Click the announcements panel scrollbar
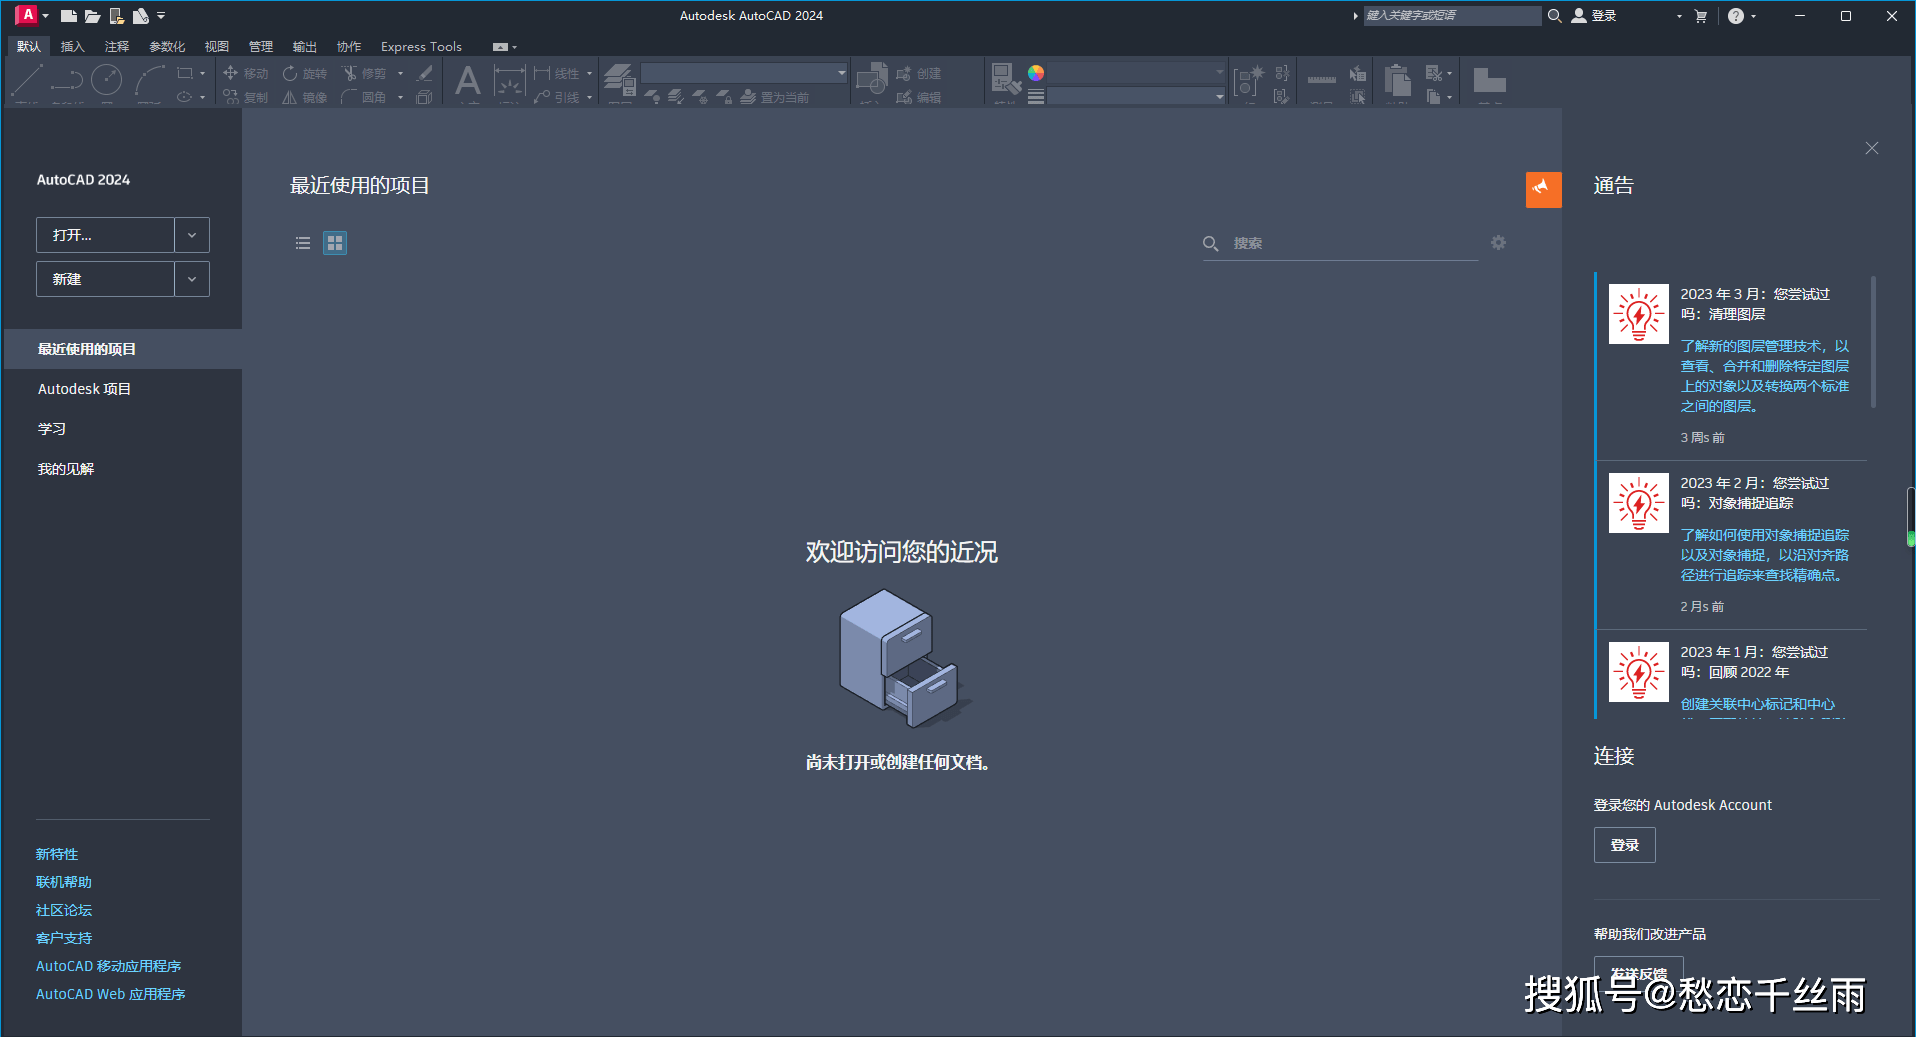This screenshot has height=1037, width=1916. coord(1873,342)
